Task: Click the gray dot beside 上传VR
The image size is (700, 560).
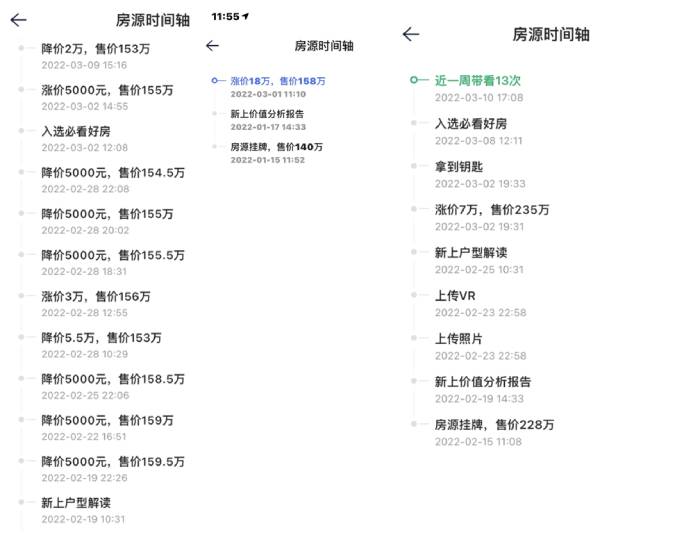Action: click(x=414, y=295)
